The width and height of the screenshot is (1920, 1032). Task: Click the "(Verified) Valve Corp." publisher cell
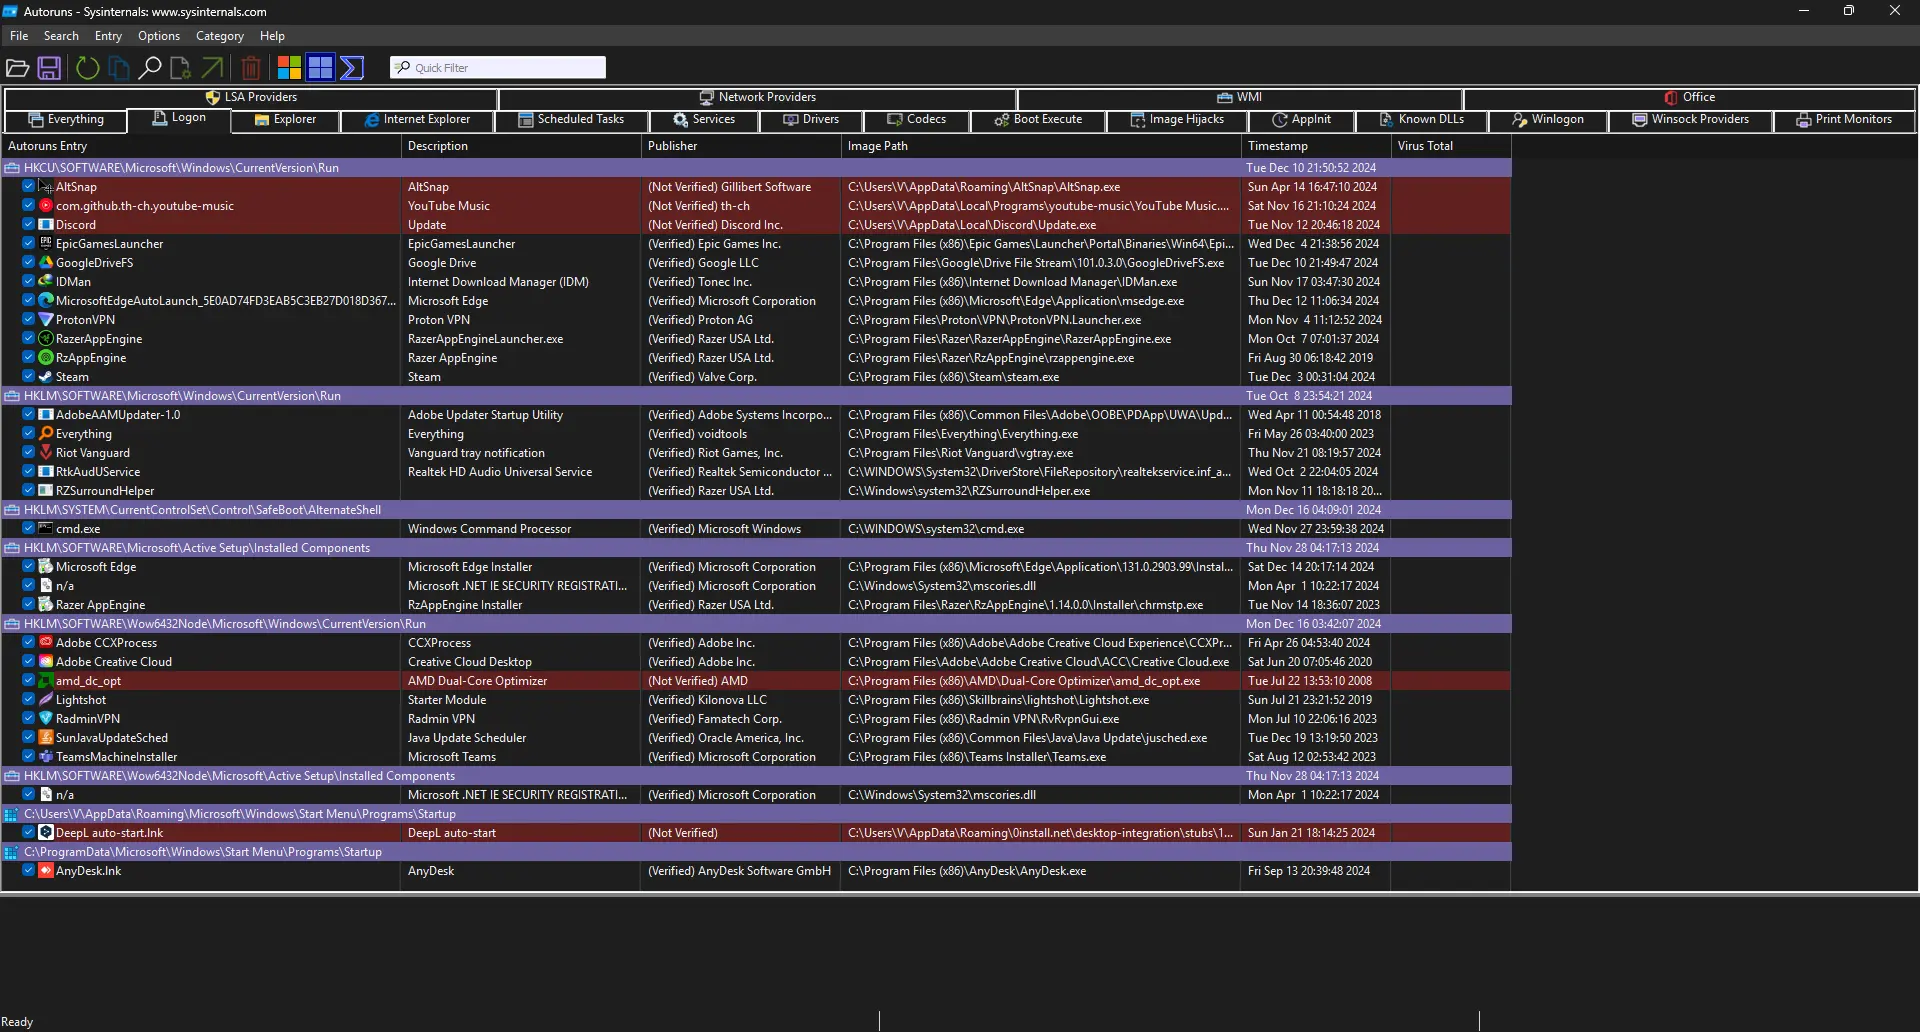point(702,377)
